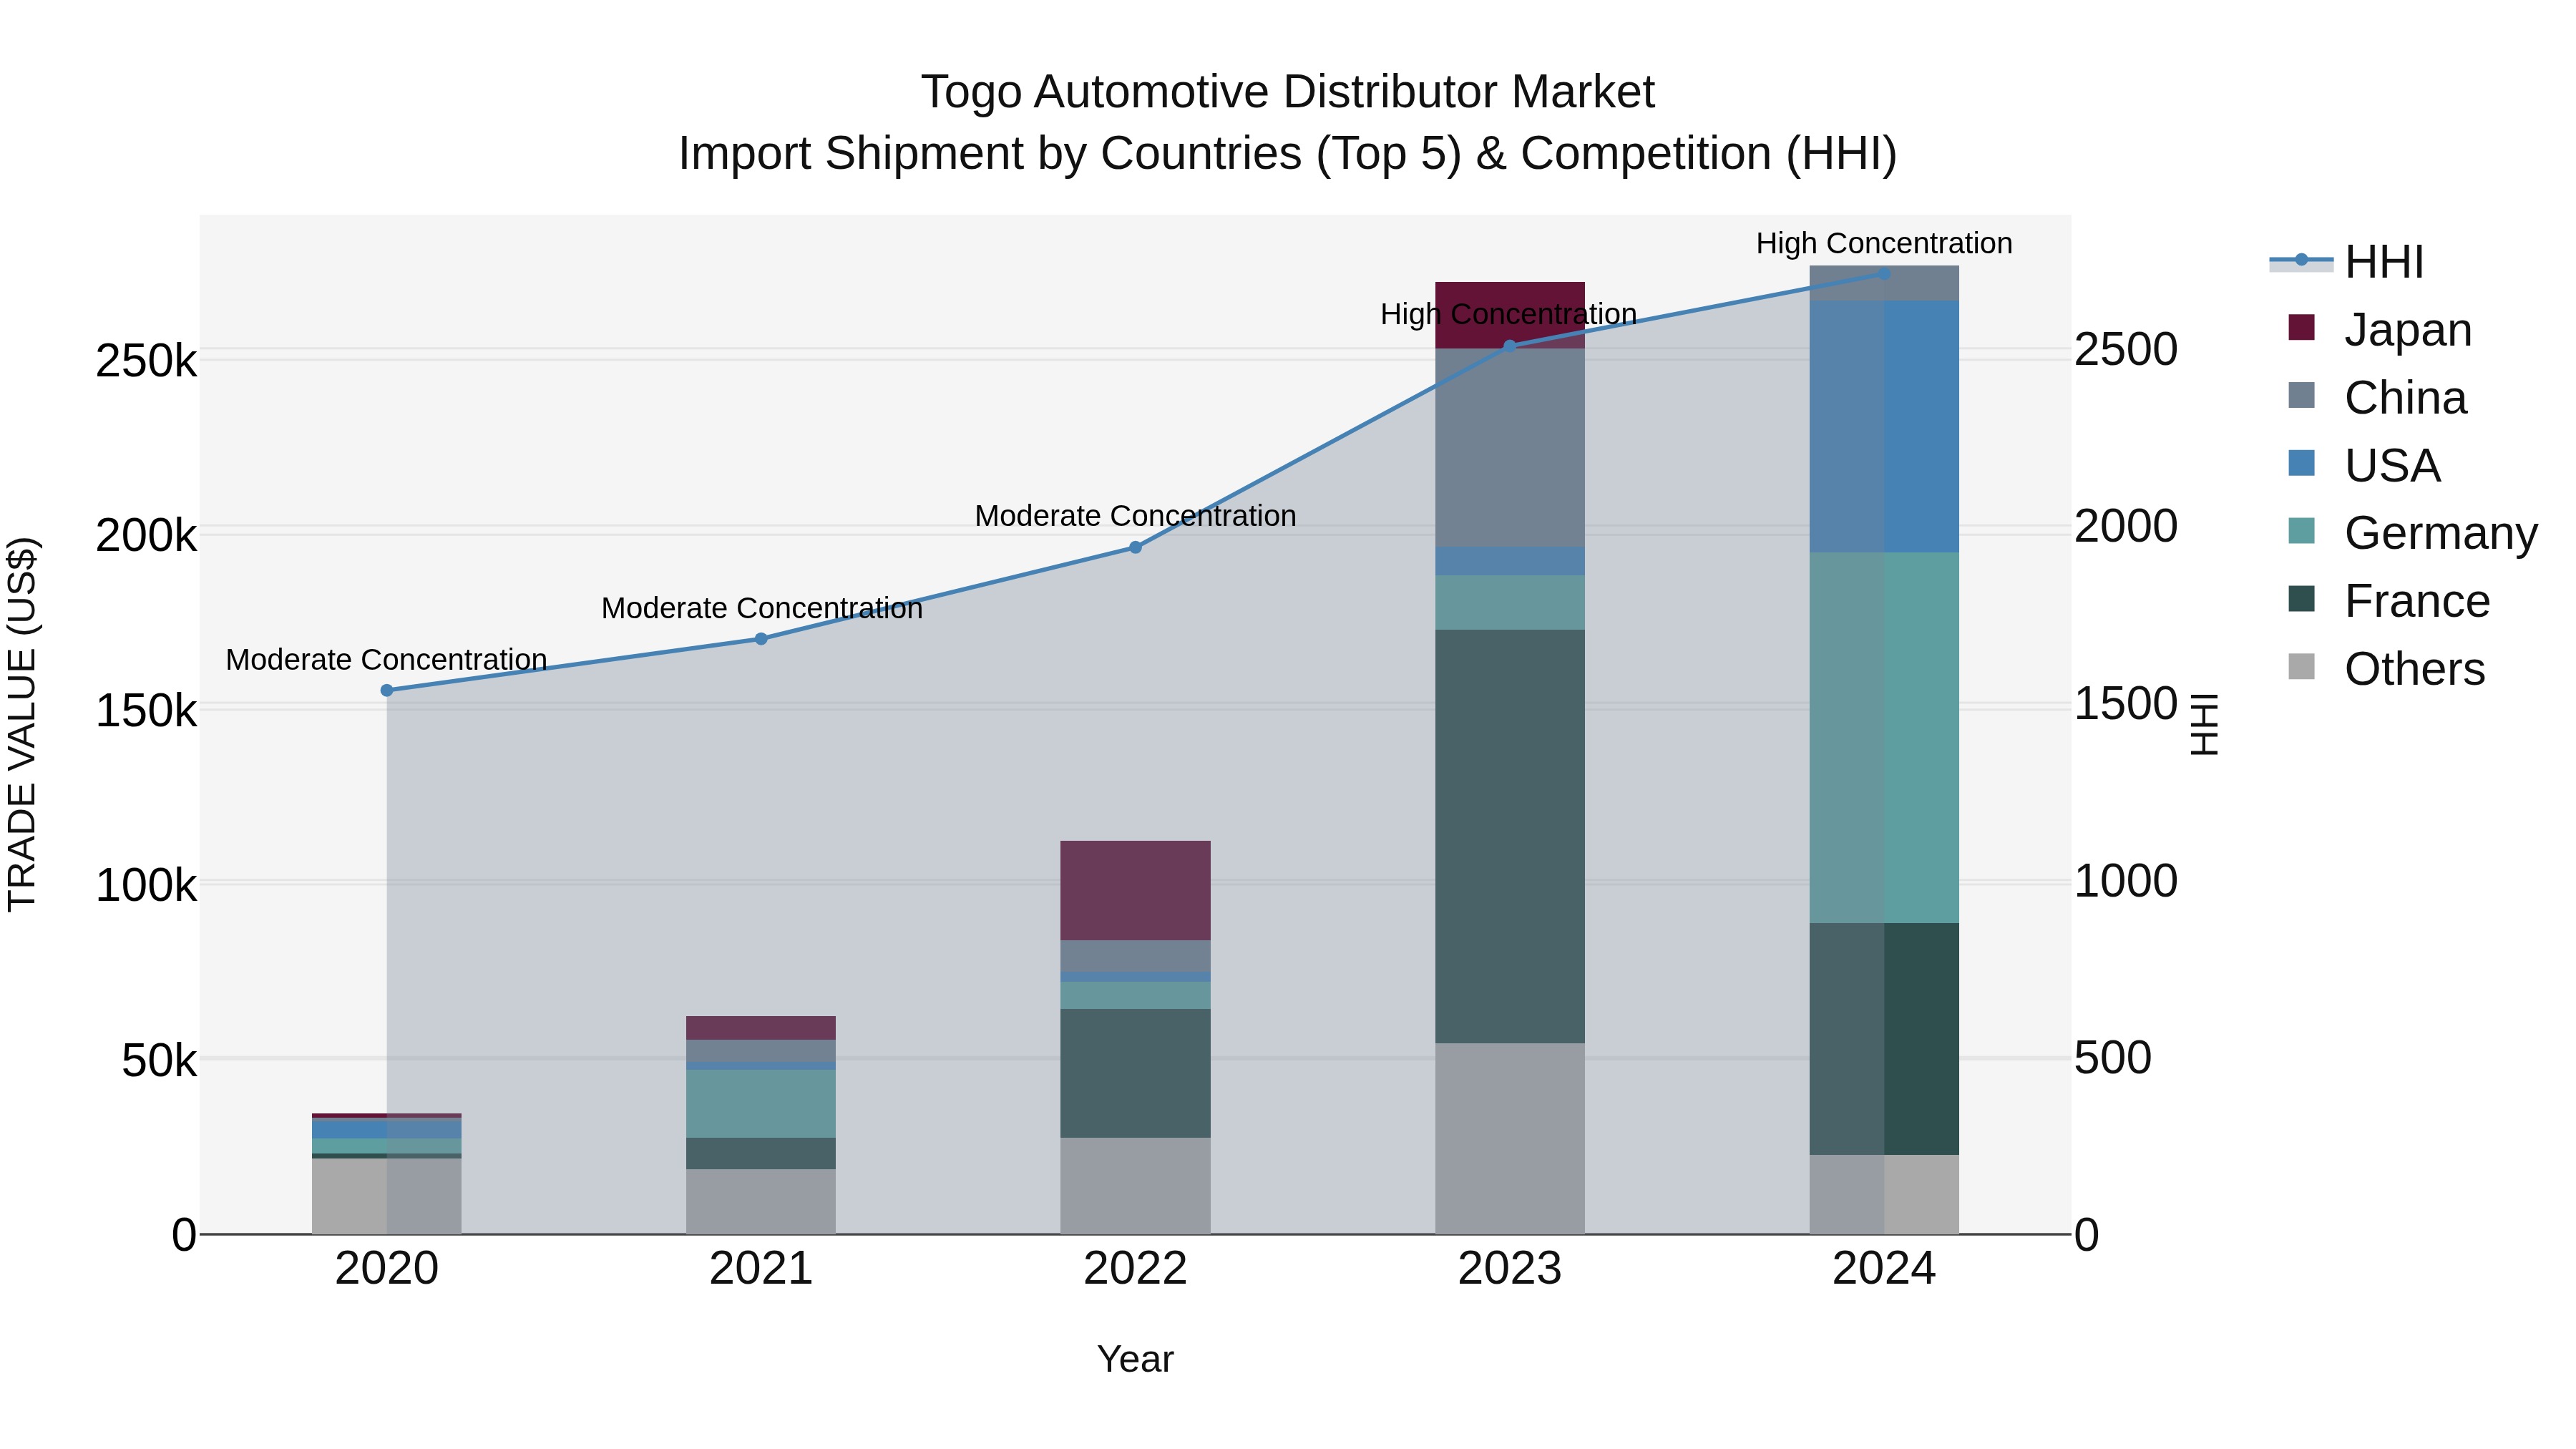The image size is (2576, 1449).
Task: Click the 2024 High Concentration annotation
Action: (x=1884, y=243)
